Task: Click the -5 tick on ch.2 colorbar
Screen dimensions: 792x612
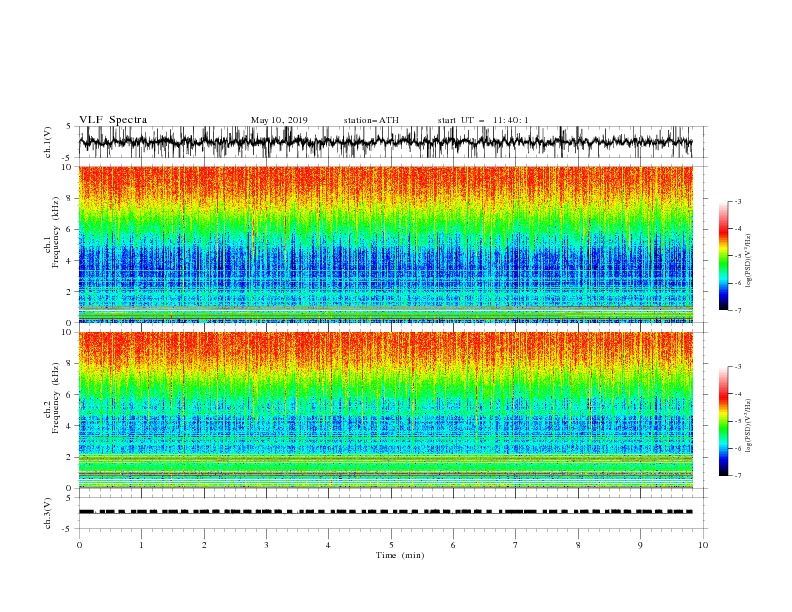Action: [x=738, y=421]
